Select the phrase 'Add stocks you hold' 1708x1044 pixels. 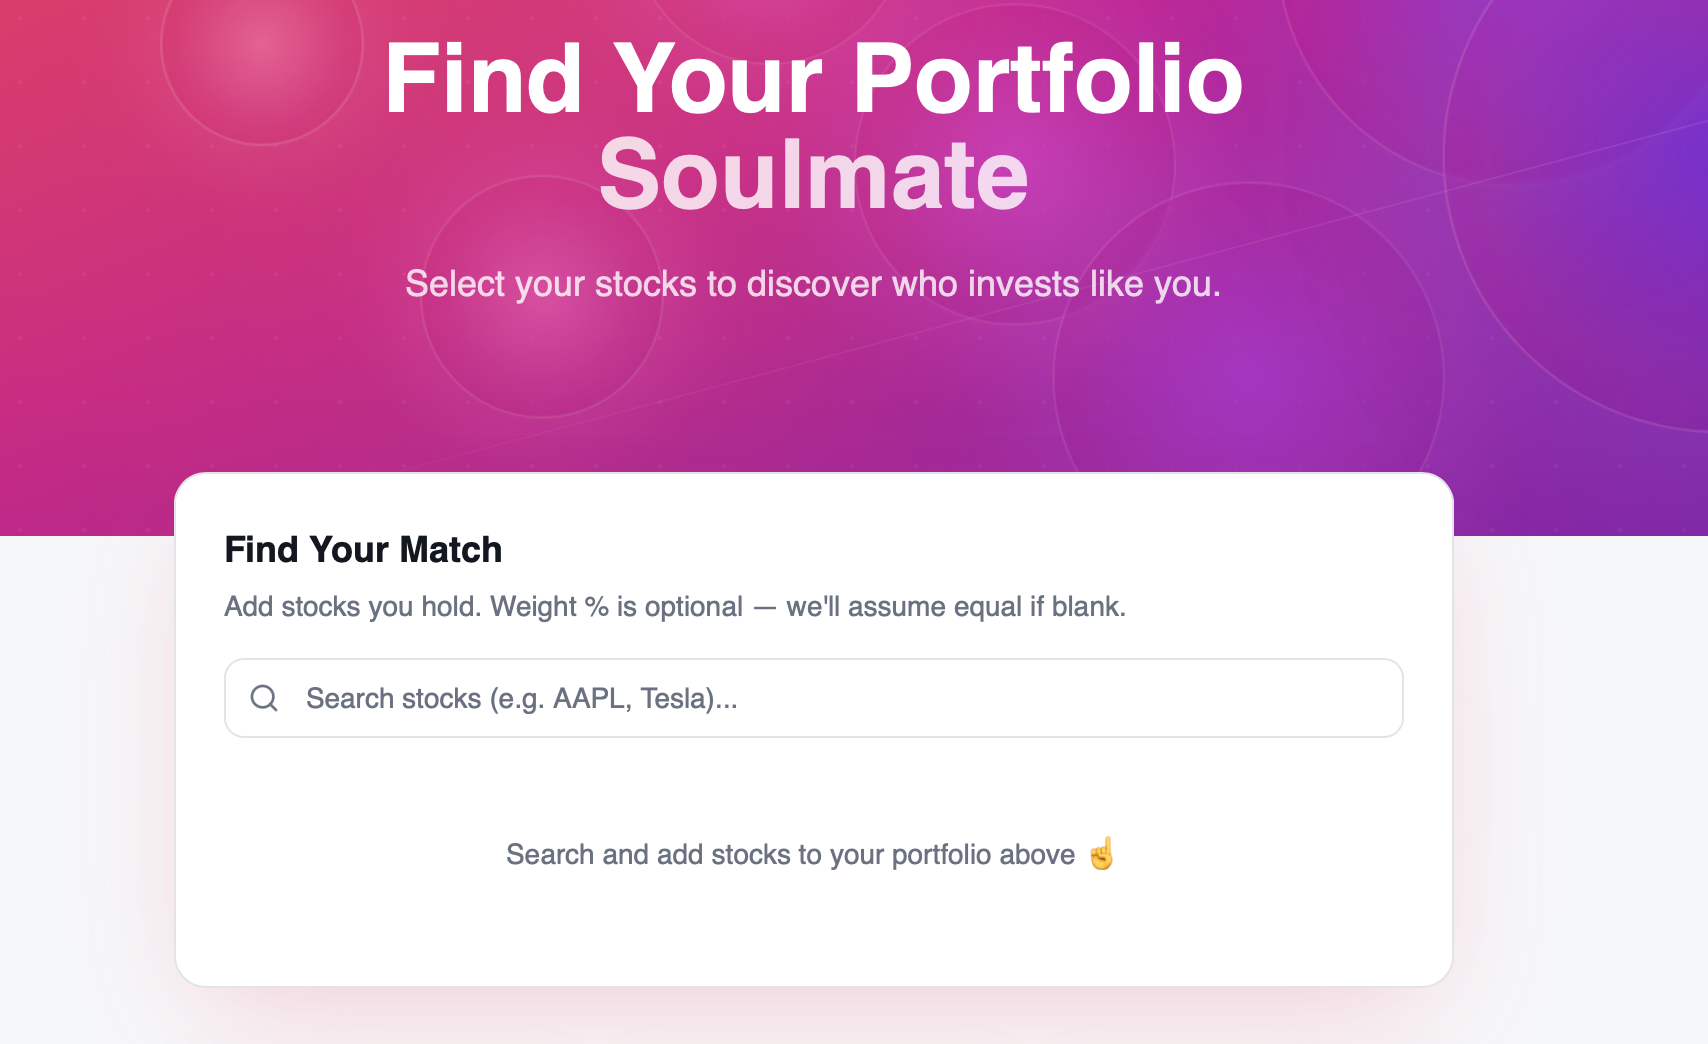(349, 606)
